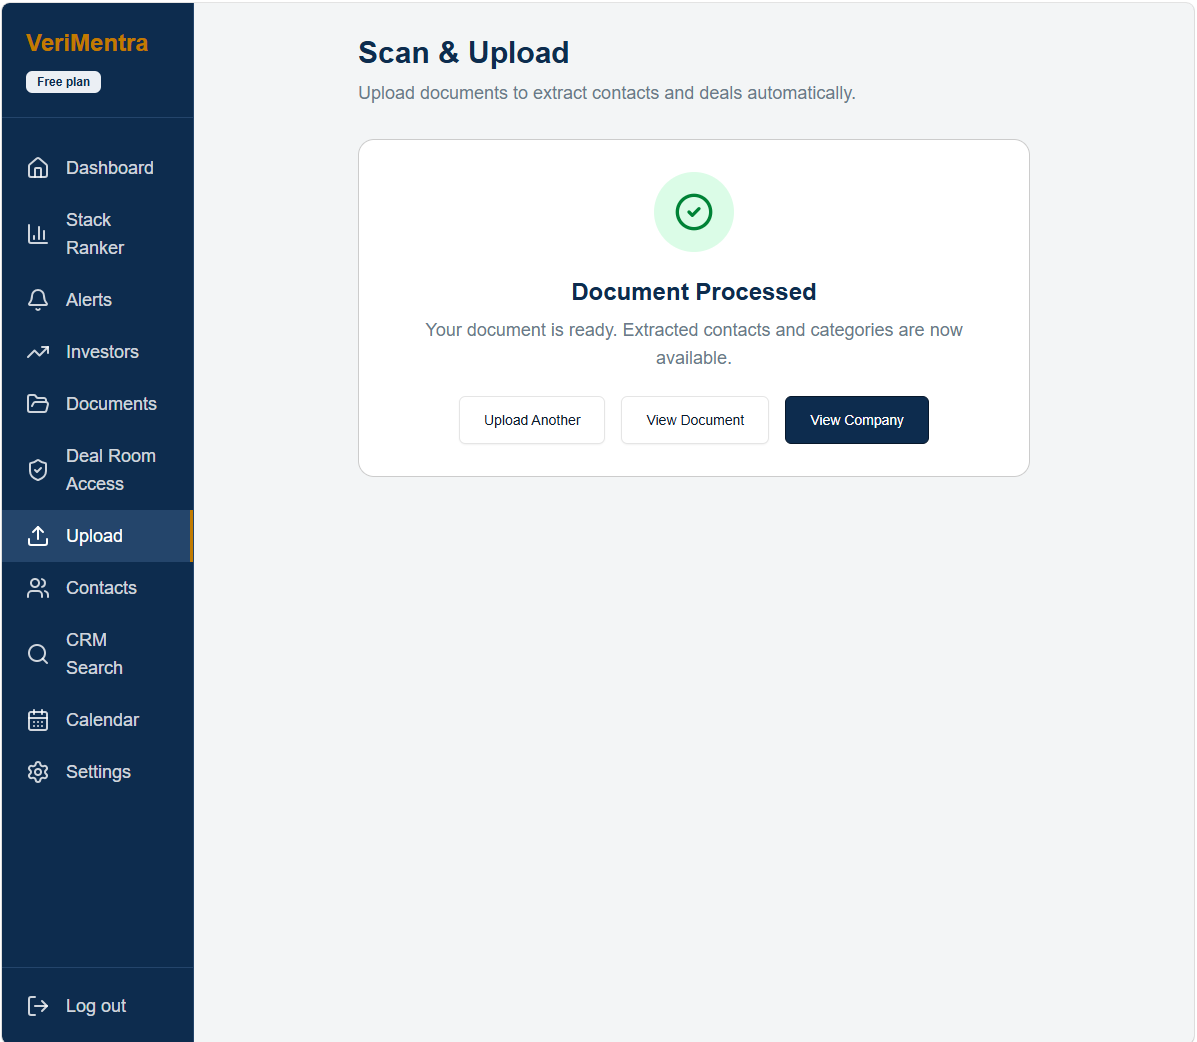Go to Stack Ranker page
This screenshot has width=1197, height=1042.
[x=98, y=234]
